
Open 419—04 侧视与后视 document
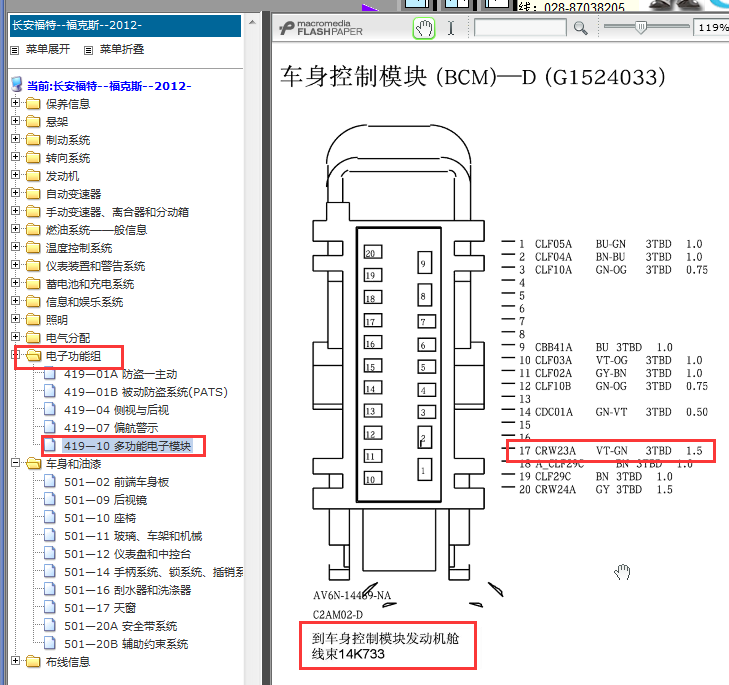(116, 410)
